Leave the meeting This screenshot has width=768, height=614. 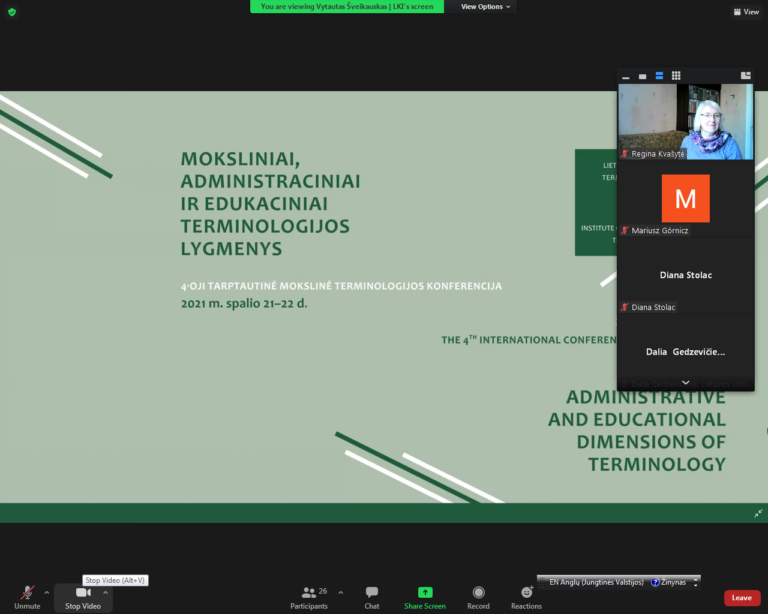click(x=741, y=598)
